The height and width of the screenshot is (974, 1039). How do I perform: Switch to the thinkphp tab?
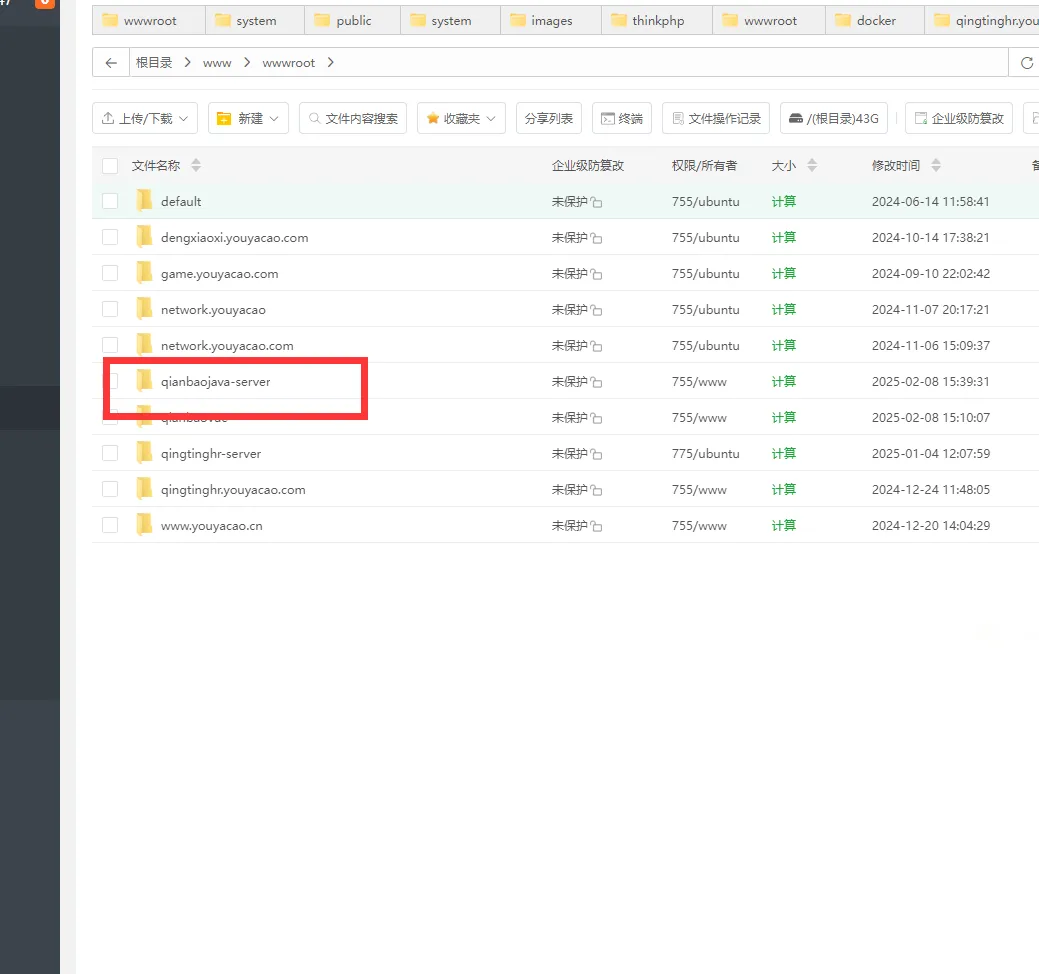tap(657, 20)
